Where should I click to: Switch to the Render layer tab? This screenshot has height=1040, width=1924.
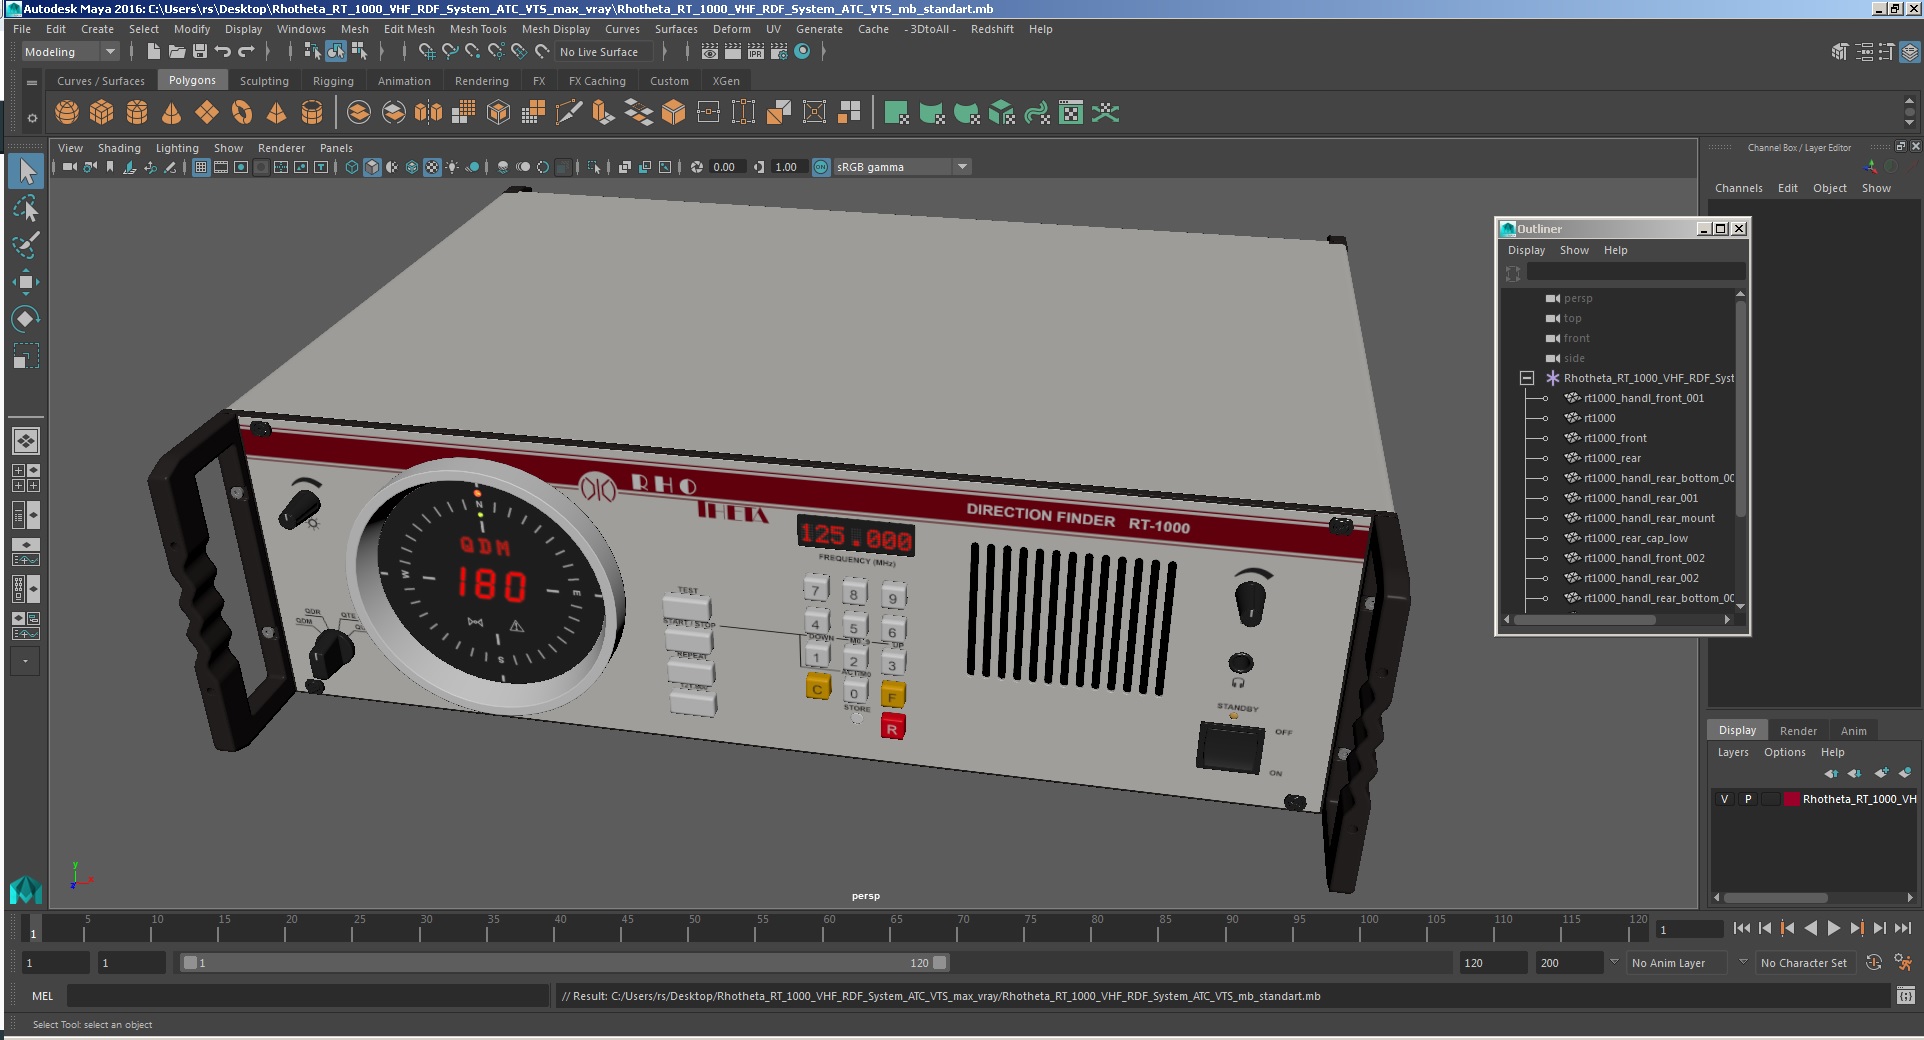(x=1798, y=731)
